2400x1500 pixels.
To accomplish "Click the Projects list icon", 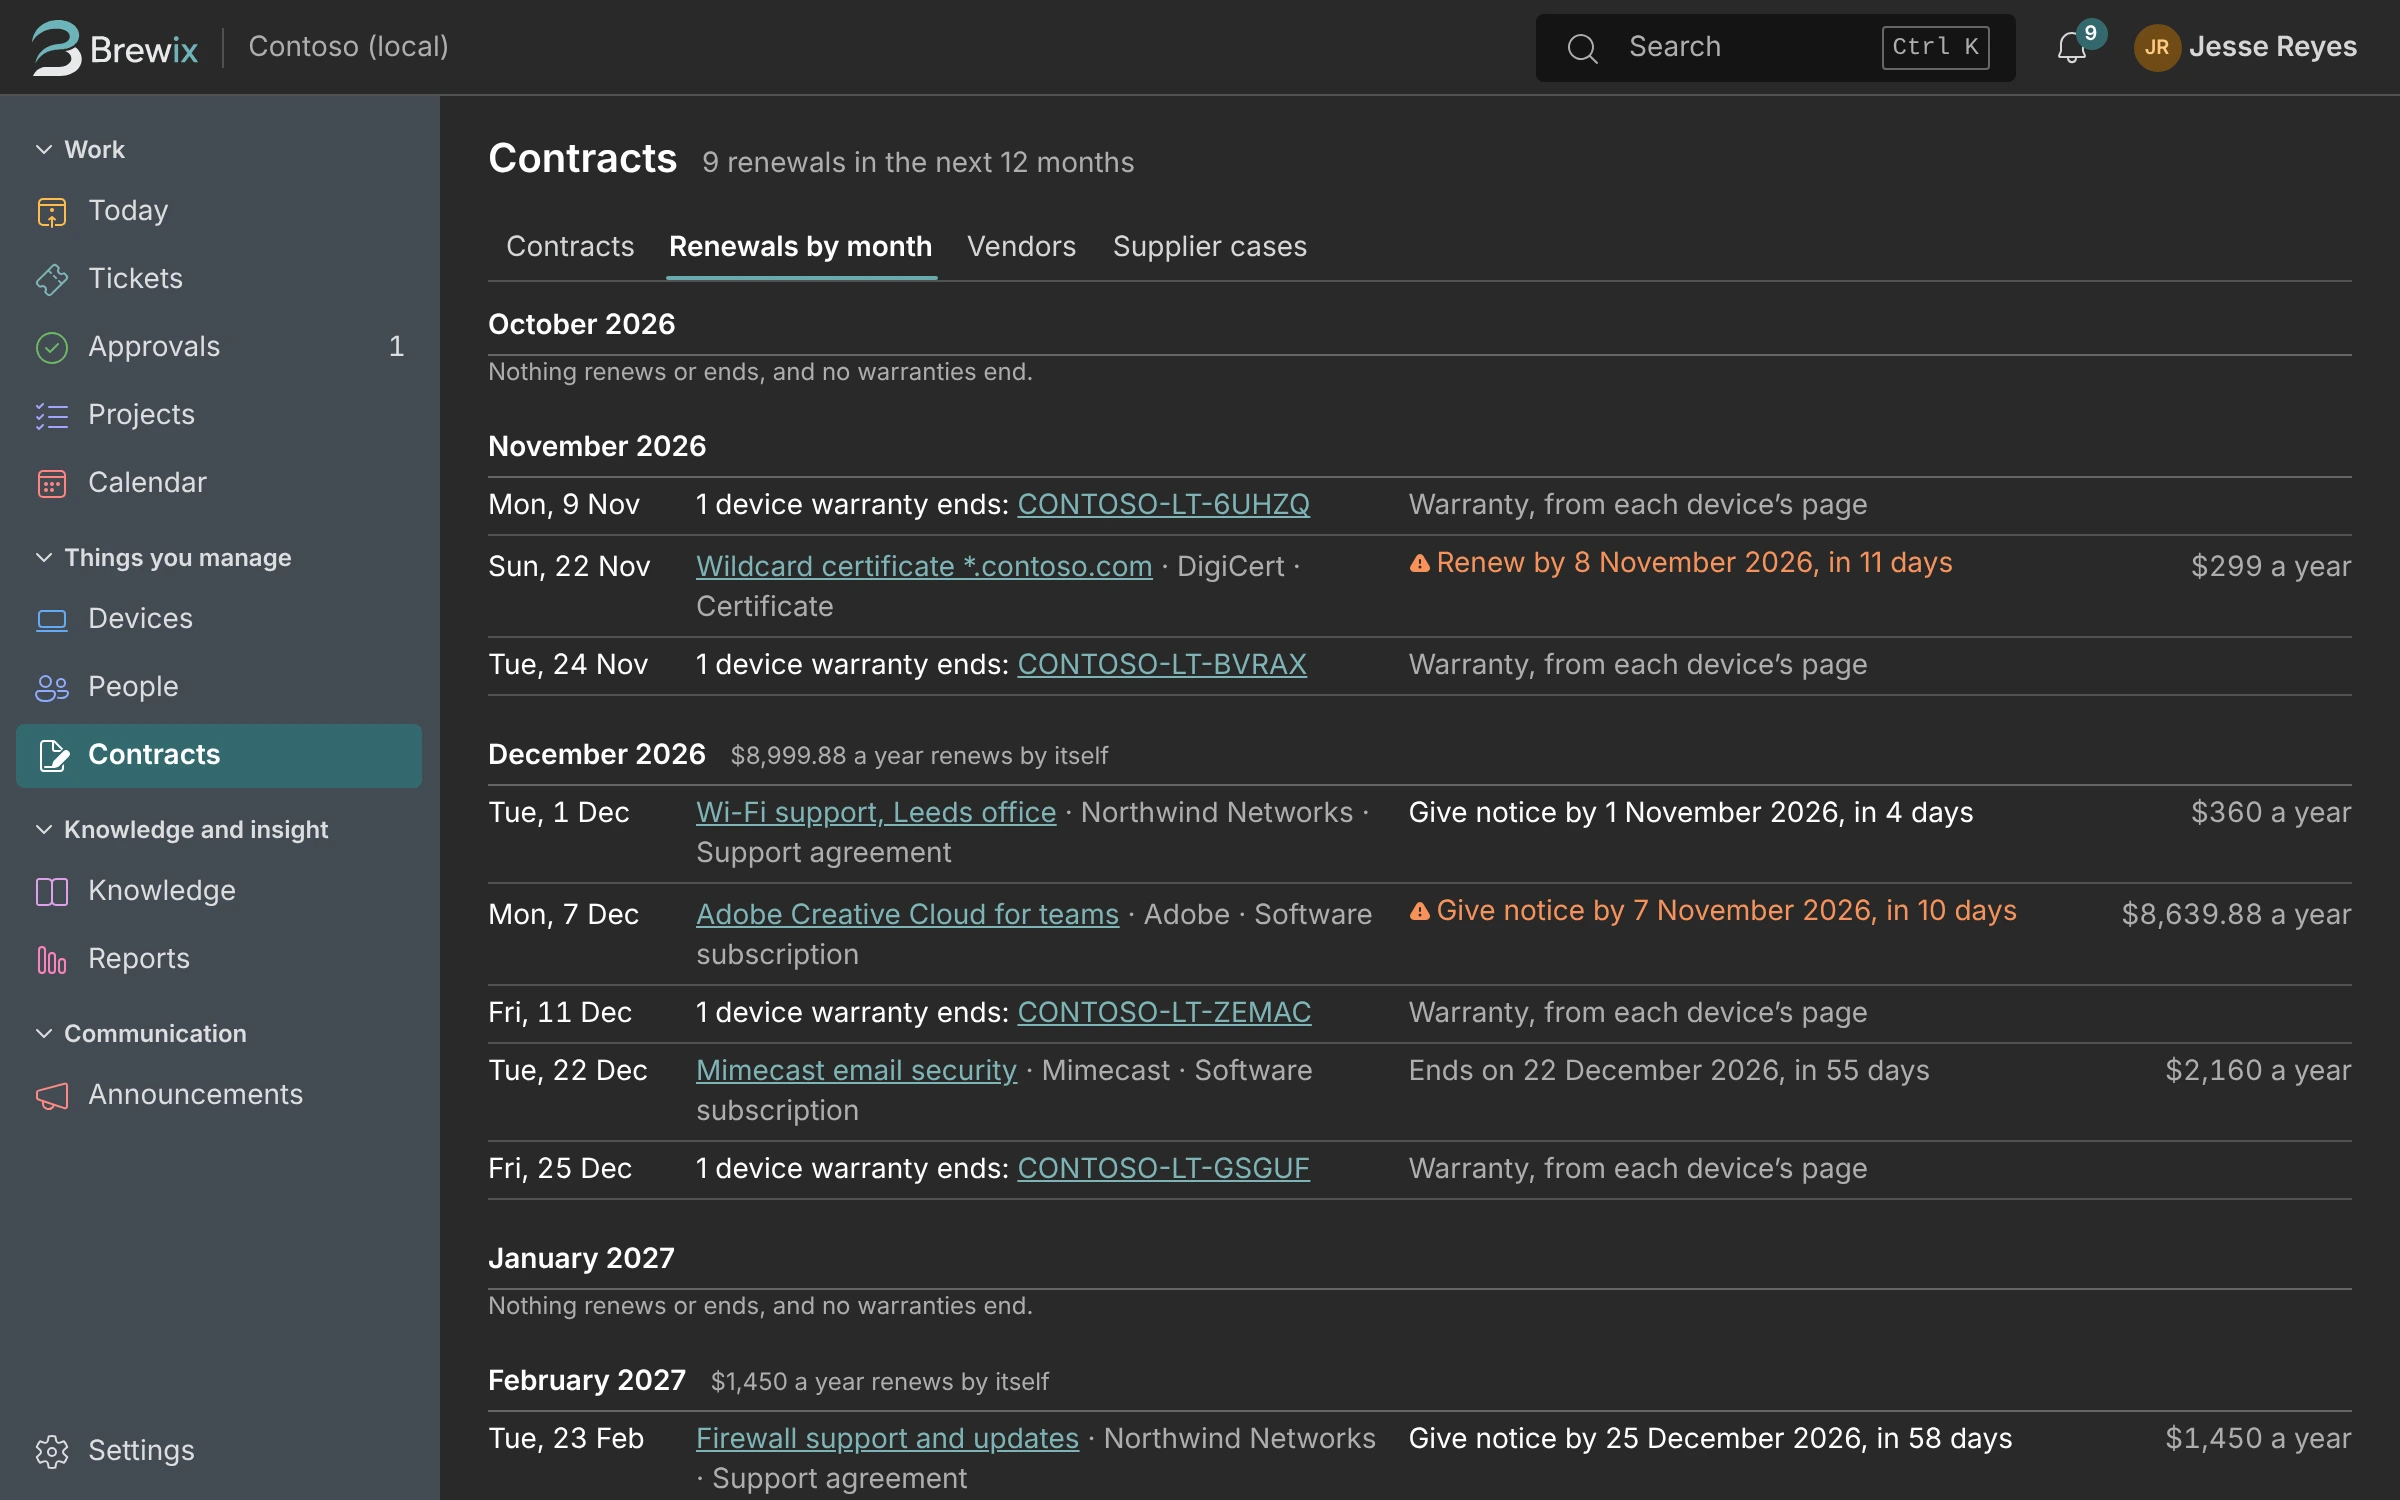I will pos(52,415).
